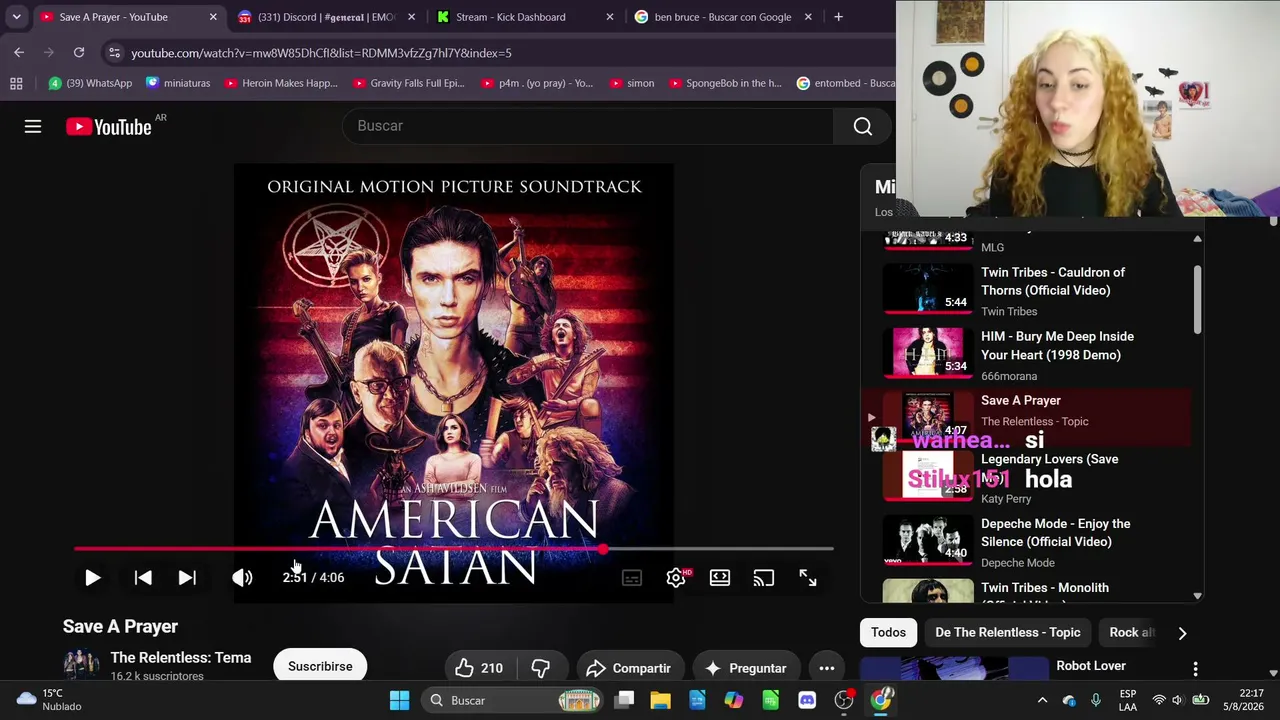Open the Windows Start menu
Viewport: 1280px width, 720px height.
coord(399,700)
